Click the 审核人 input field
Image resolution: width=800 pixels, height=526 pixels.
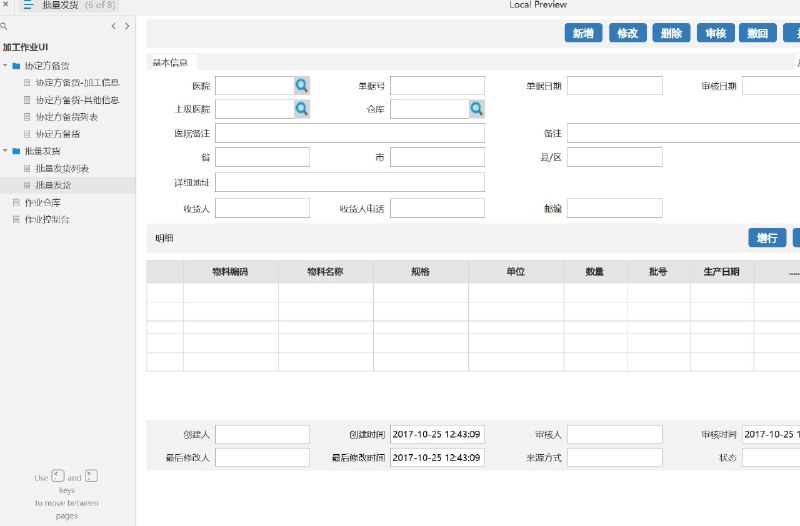coord(615,435)
